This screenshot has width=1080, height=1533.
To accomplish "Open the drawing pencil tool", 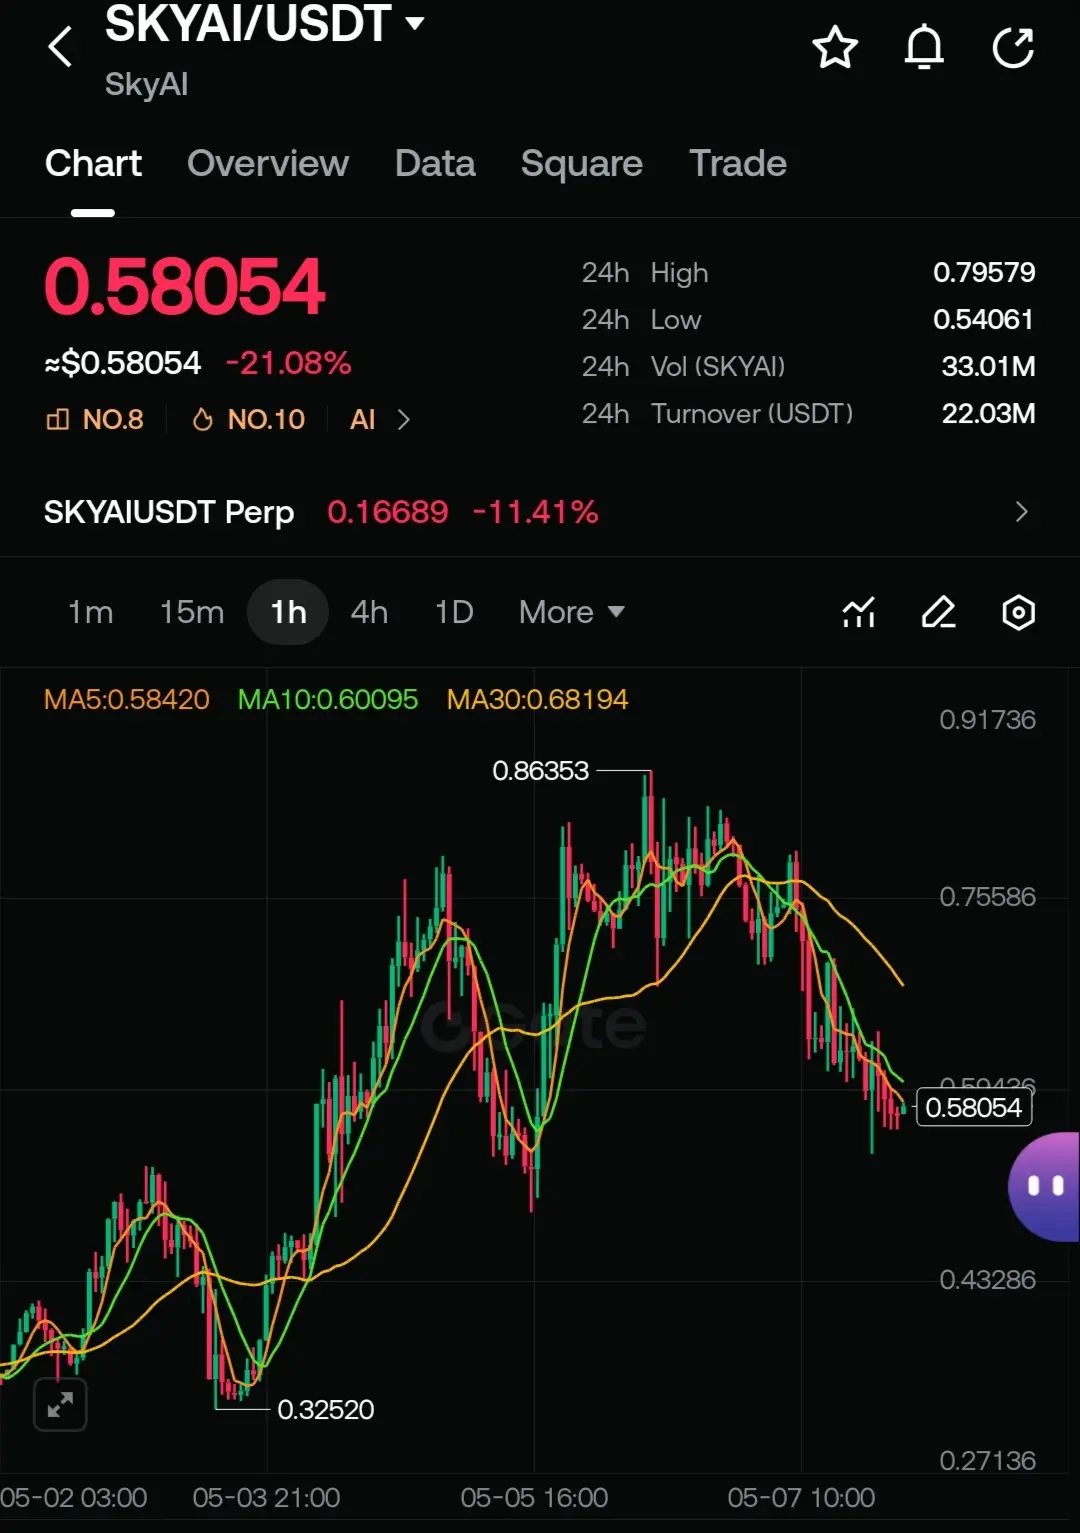I will coord(938,612).
